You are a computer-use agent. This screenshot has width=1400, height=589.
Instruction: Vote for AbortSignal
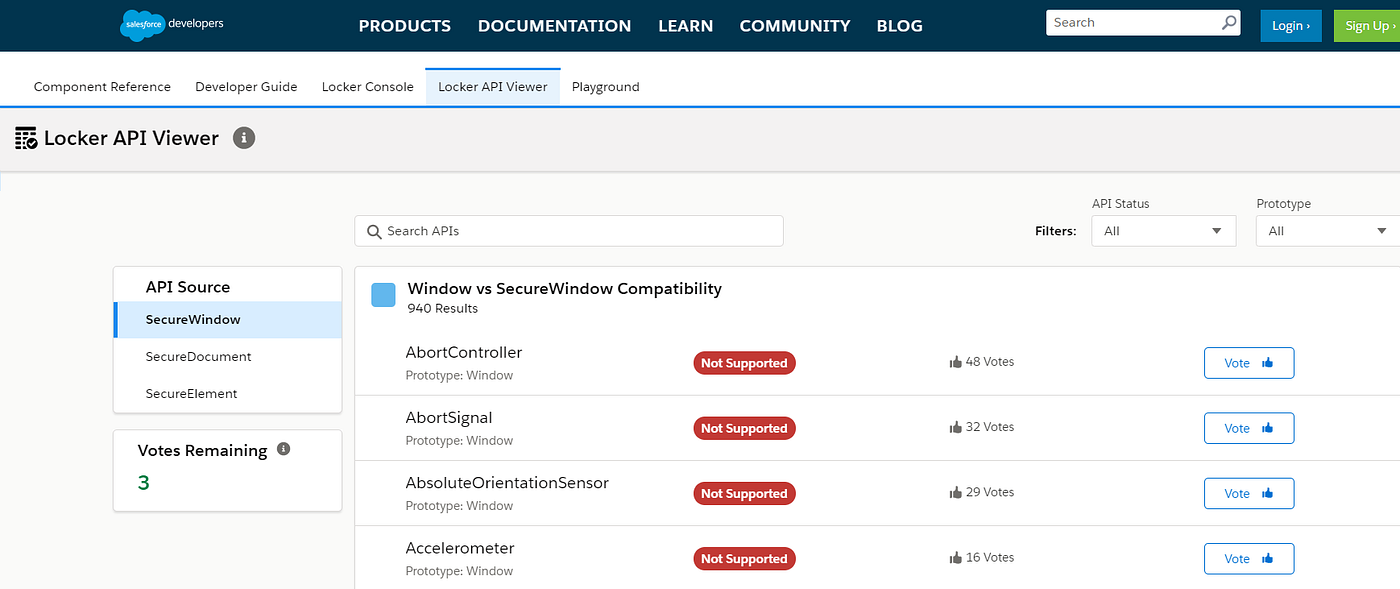[x=1249, y=428]
